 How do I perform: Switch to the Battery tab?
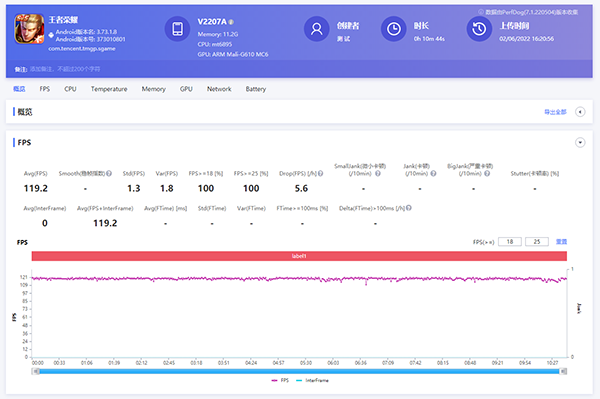tap(256, 89)
